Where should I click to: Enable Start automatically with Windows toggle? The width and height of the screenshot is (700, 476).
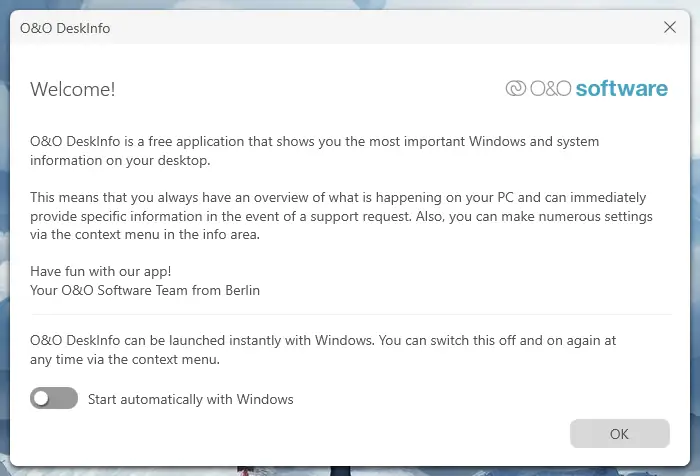click(54, 399)
